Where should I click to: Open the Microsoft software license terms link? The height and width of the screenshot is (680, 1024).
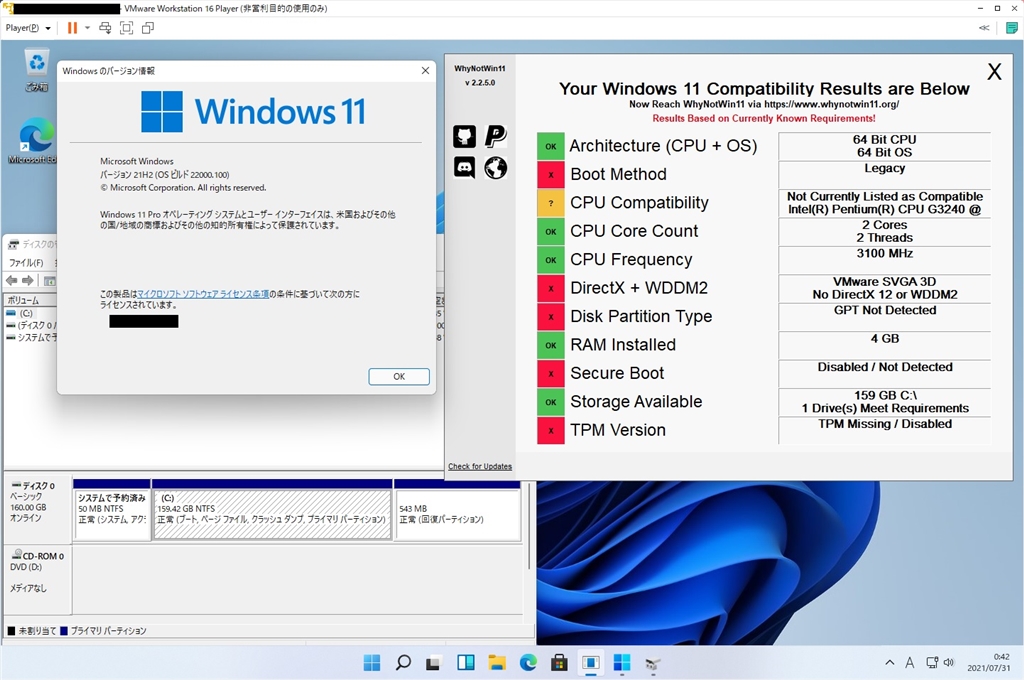point(203,294)
